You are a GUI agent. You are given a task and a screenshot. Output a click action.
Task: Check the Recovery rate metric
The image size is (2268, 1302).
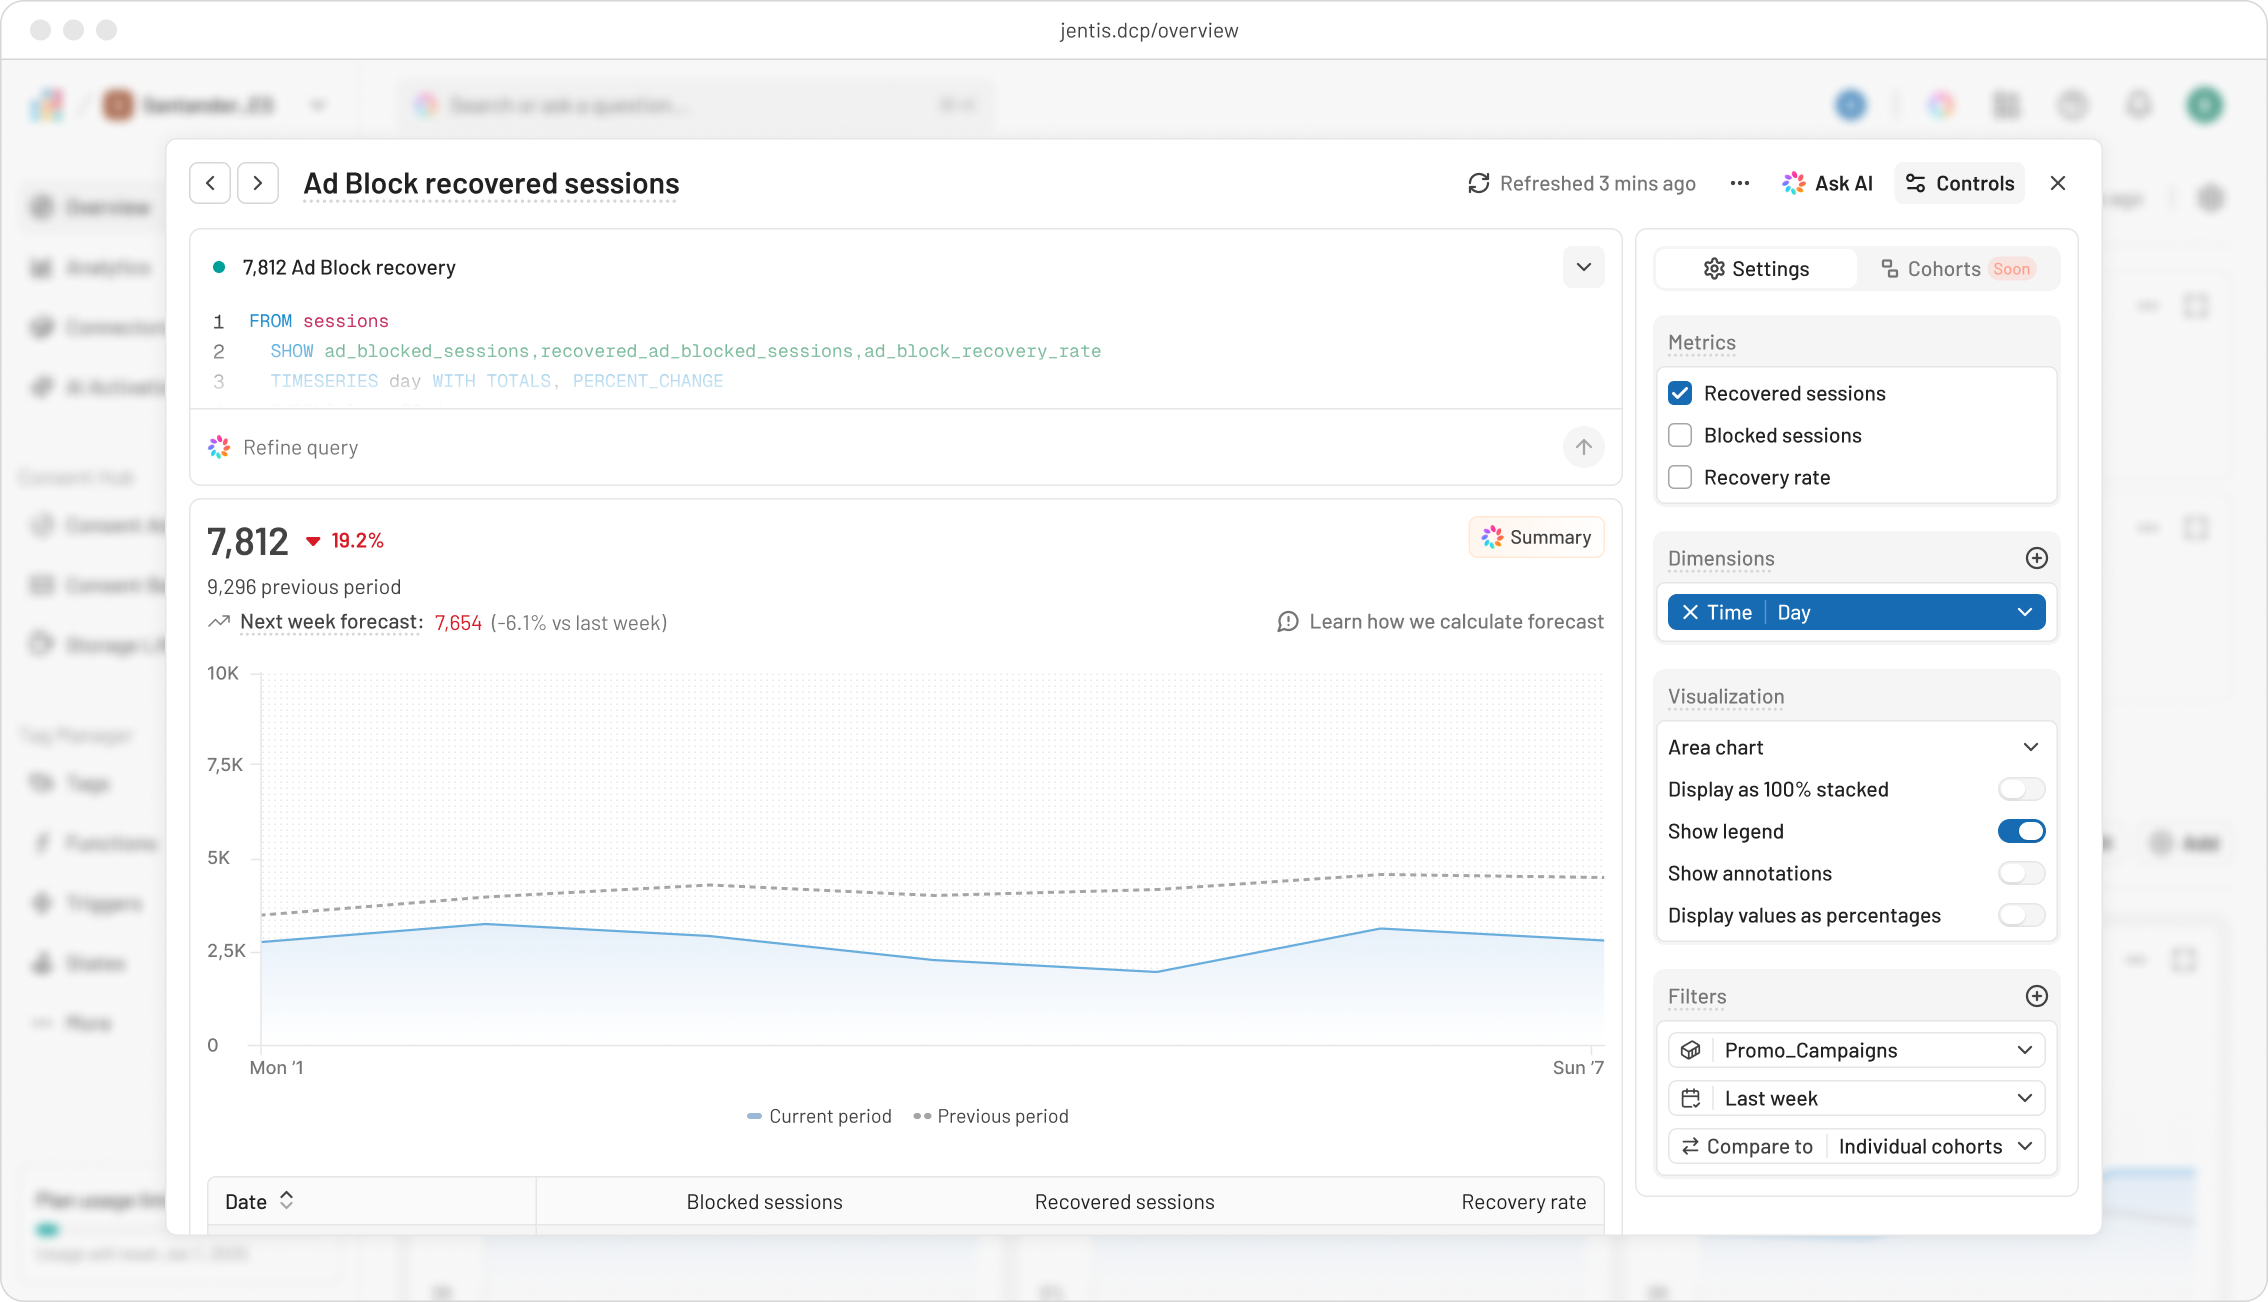[x=1680, y=477]
